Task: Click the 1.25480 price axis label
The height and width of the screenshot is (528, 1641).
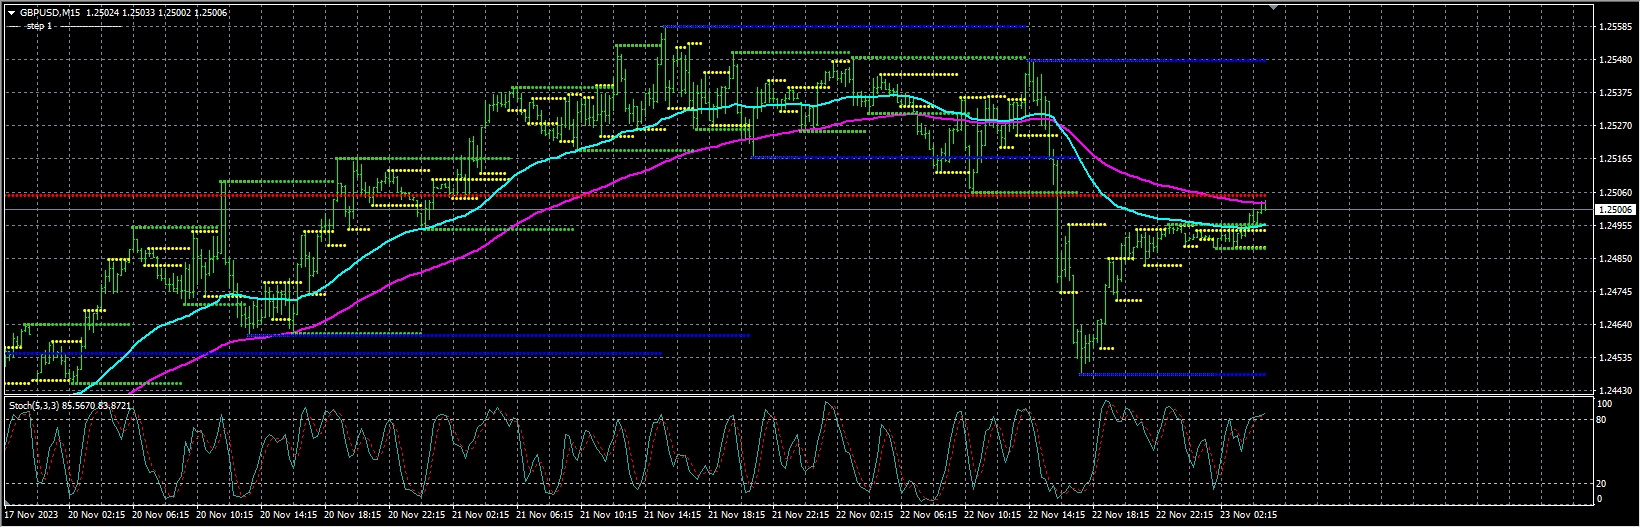Action: [x=1615, y=61]
